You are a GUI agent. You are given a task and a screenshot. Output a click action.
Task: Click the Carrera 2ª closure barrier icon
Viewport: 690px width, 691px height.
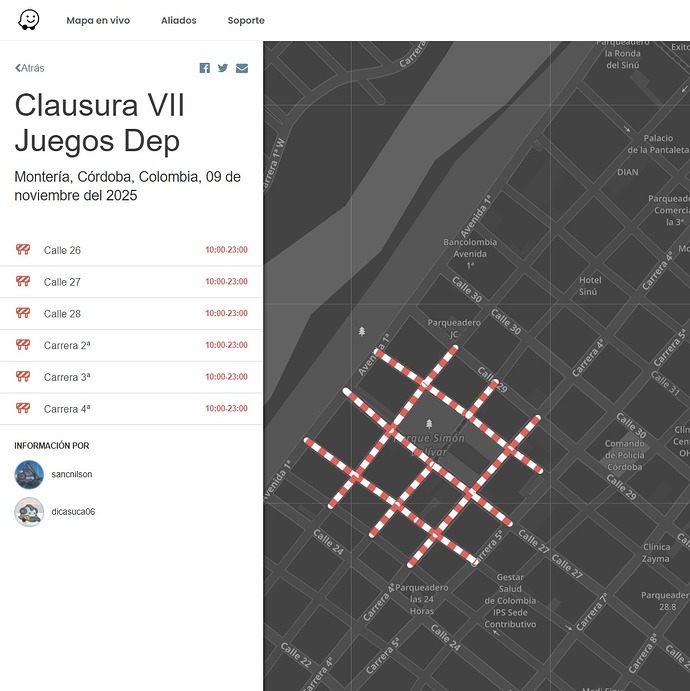(23, 345)
